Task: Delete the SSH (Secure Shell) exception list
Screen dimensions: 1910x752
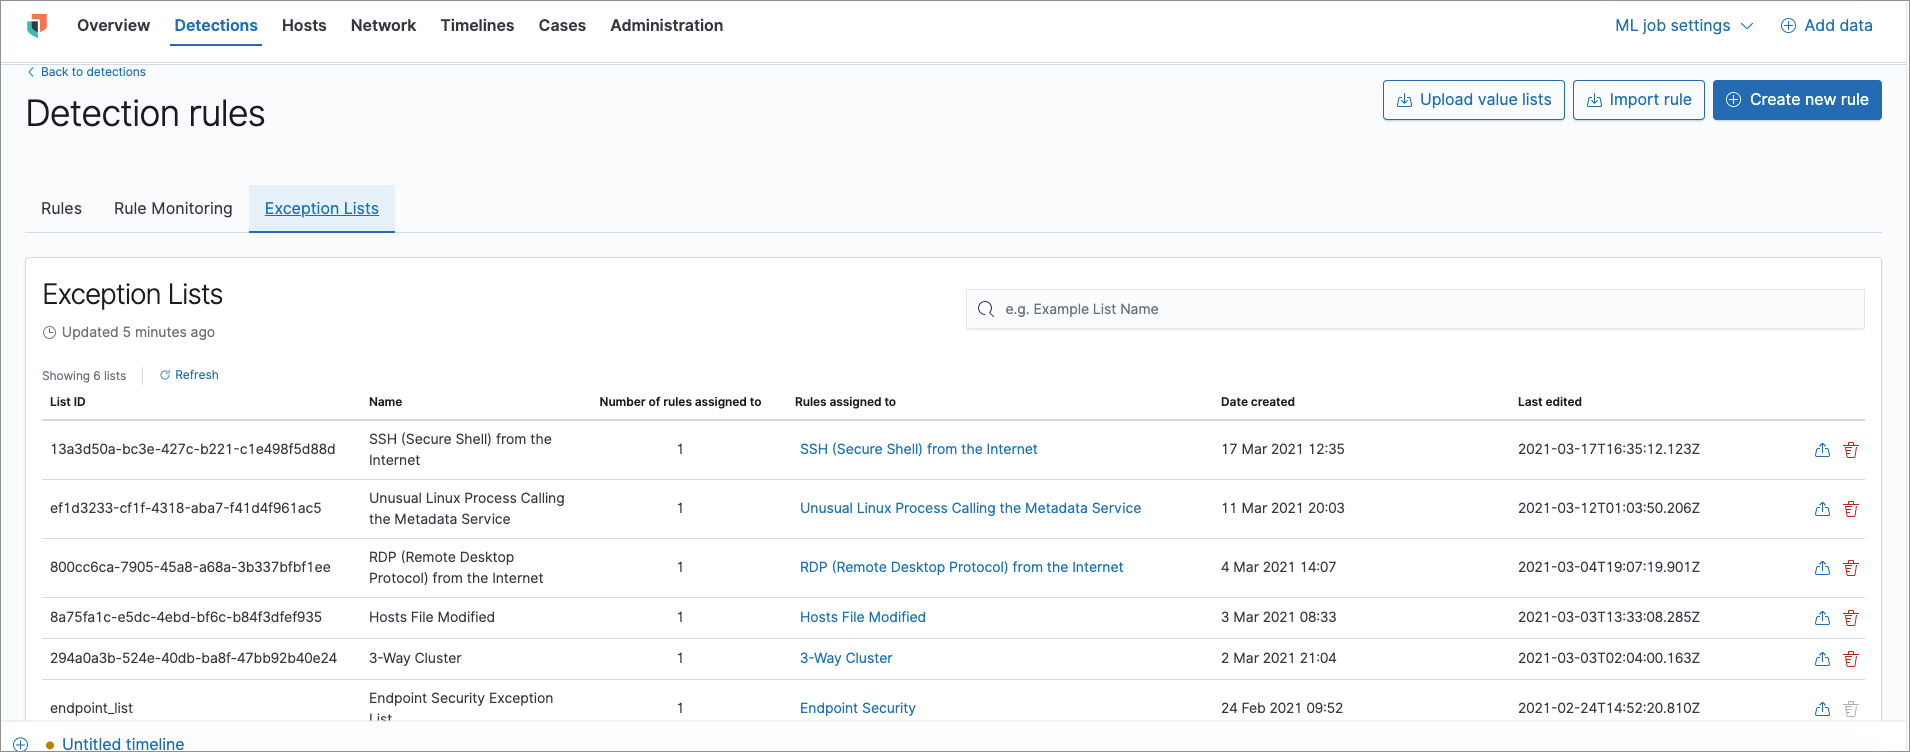Action: [1850, 450]
